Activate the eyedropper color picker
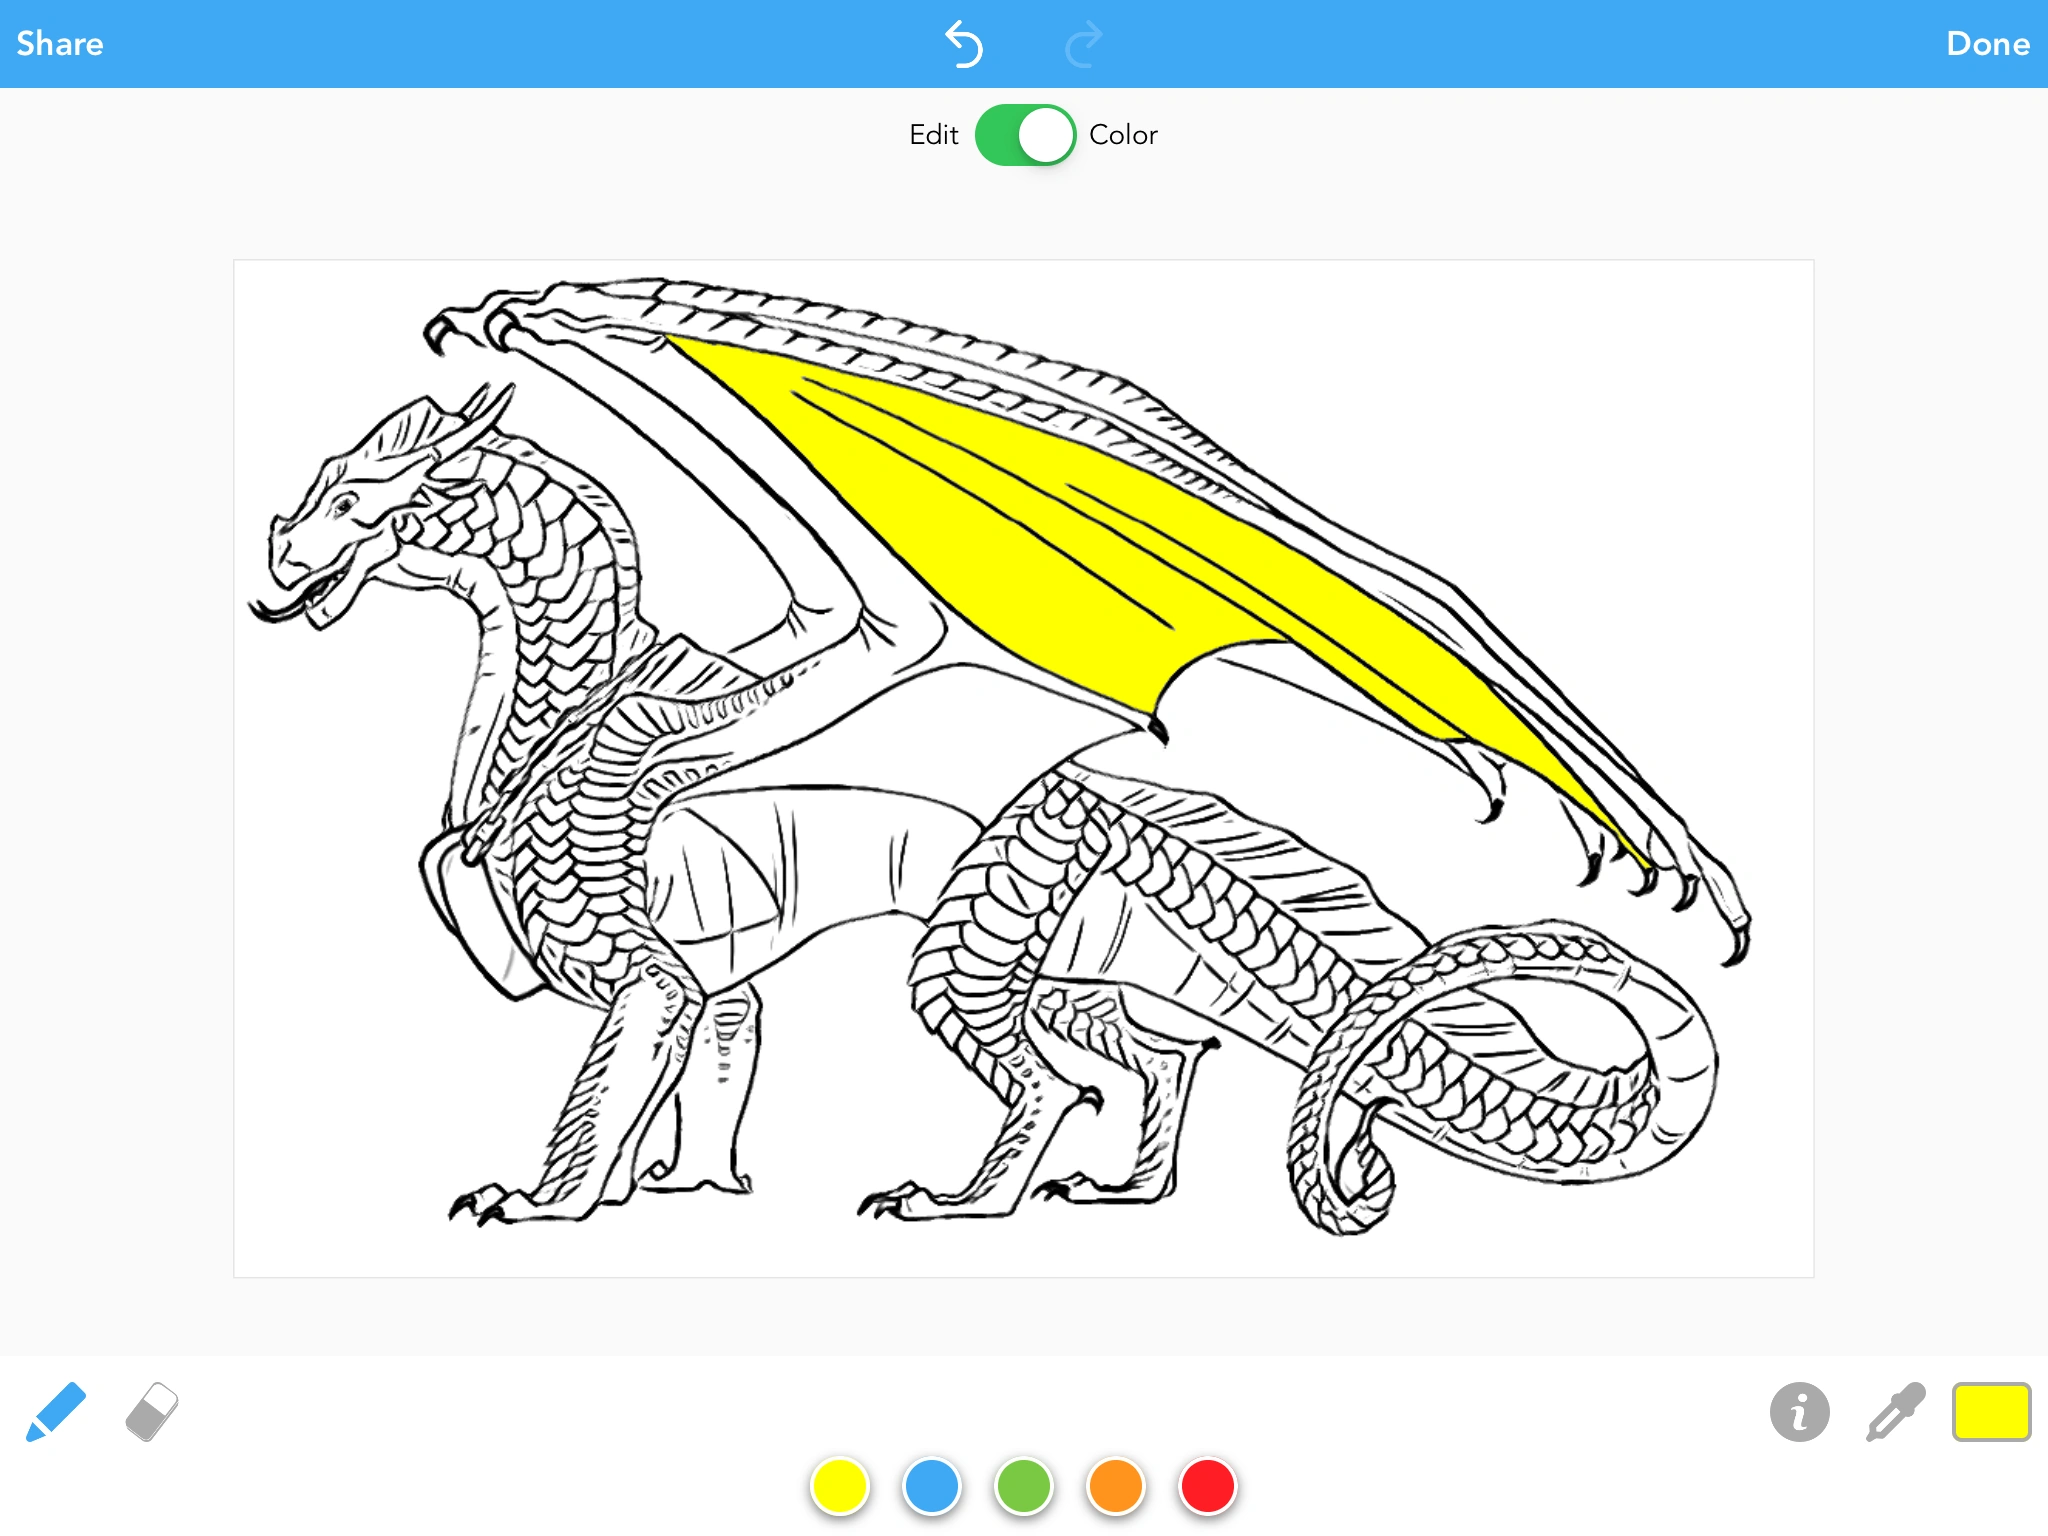Screen dimensions: 2048x1536 coord(1895,1411)
